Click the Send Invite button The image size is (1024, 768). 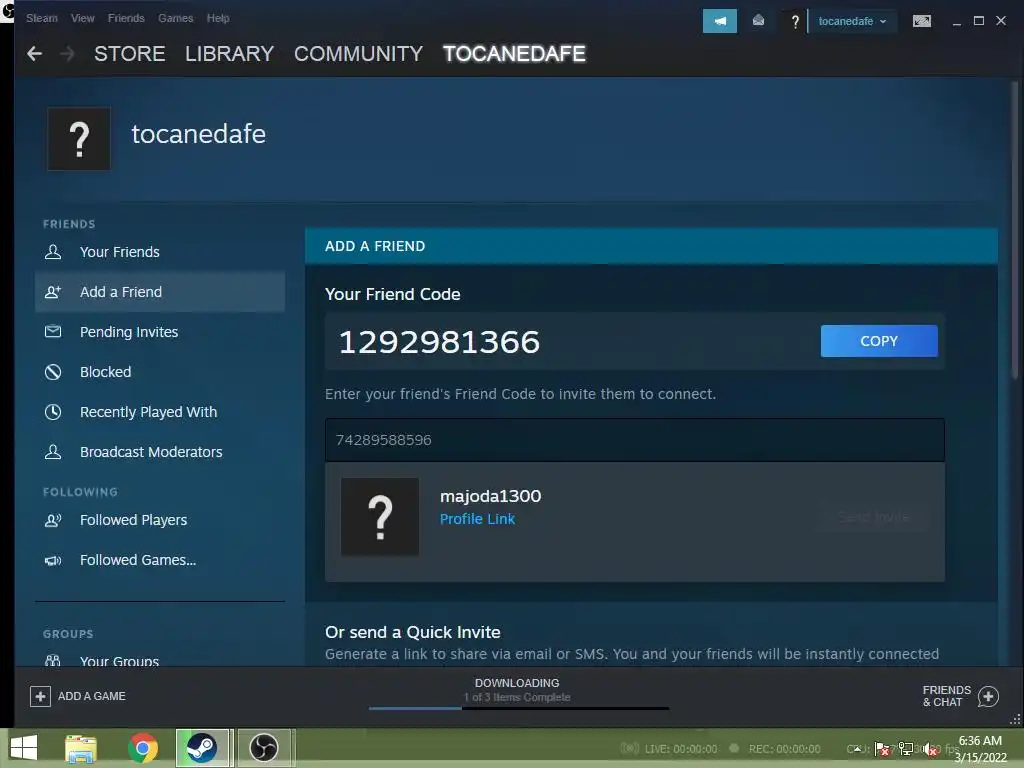click(874, 517)
